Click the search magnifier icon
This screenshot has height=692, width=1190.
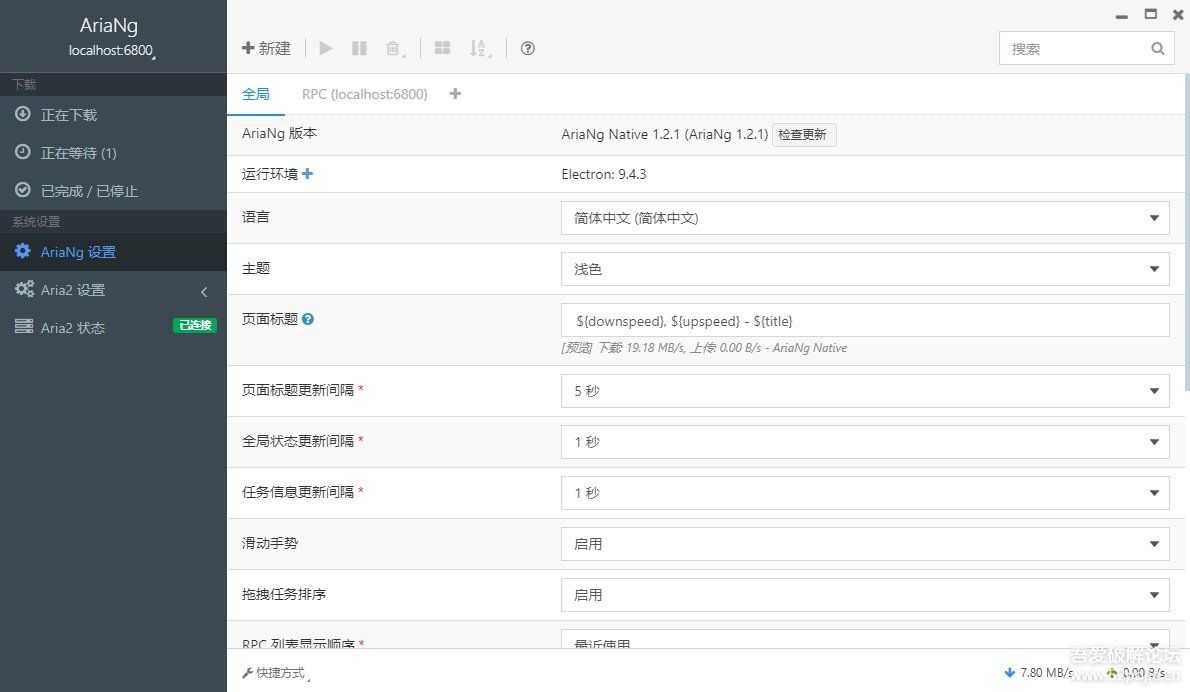pyautogui.click(x=1157, y=48)
